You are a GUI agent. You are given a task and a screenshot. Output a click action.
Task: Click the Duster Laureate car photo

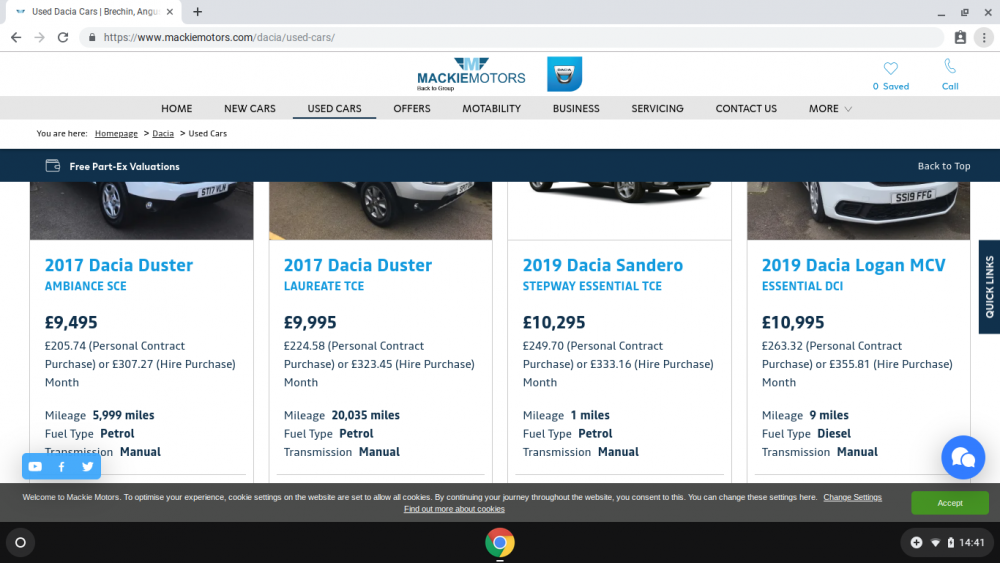tap(381, 210)
